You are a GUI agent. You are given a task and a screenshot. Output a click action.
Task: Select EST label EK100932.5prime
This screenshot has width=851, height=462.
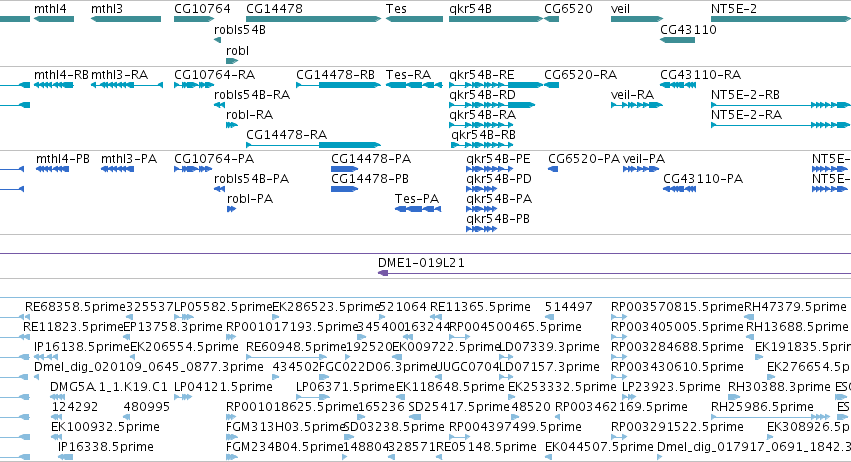105,427
